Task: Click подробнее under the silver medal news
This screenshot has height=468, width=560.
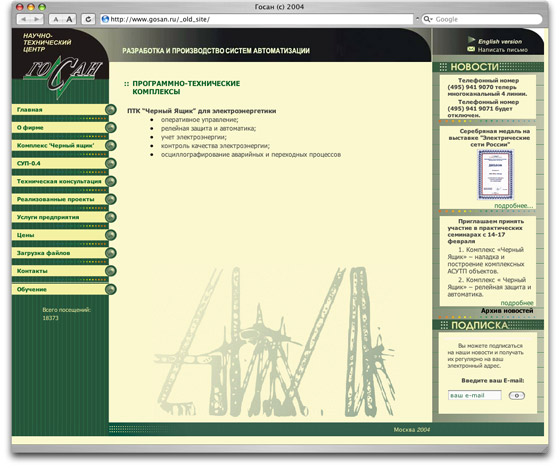Action: point(513,205)
